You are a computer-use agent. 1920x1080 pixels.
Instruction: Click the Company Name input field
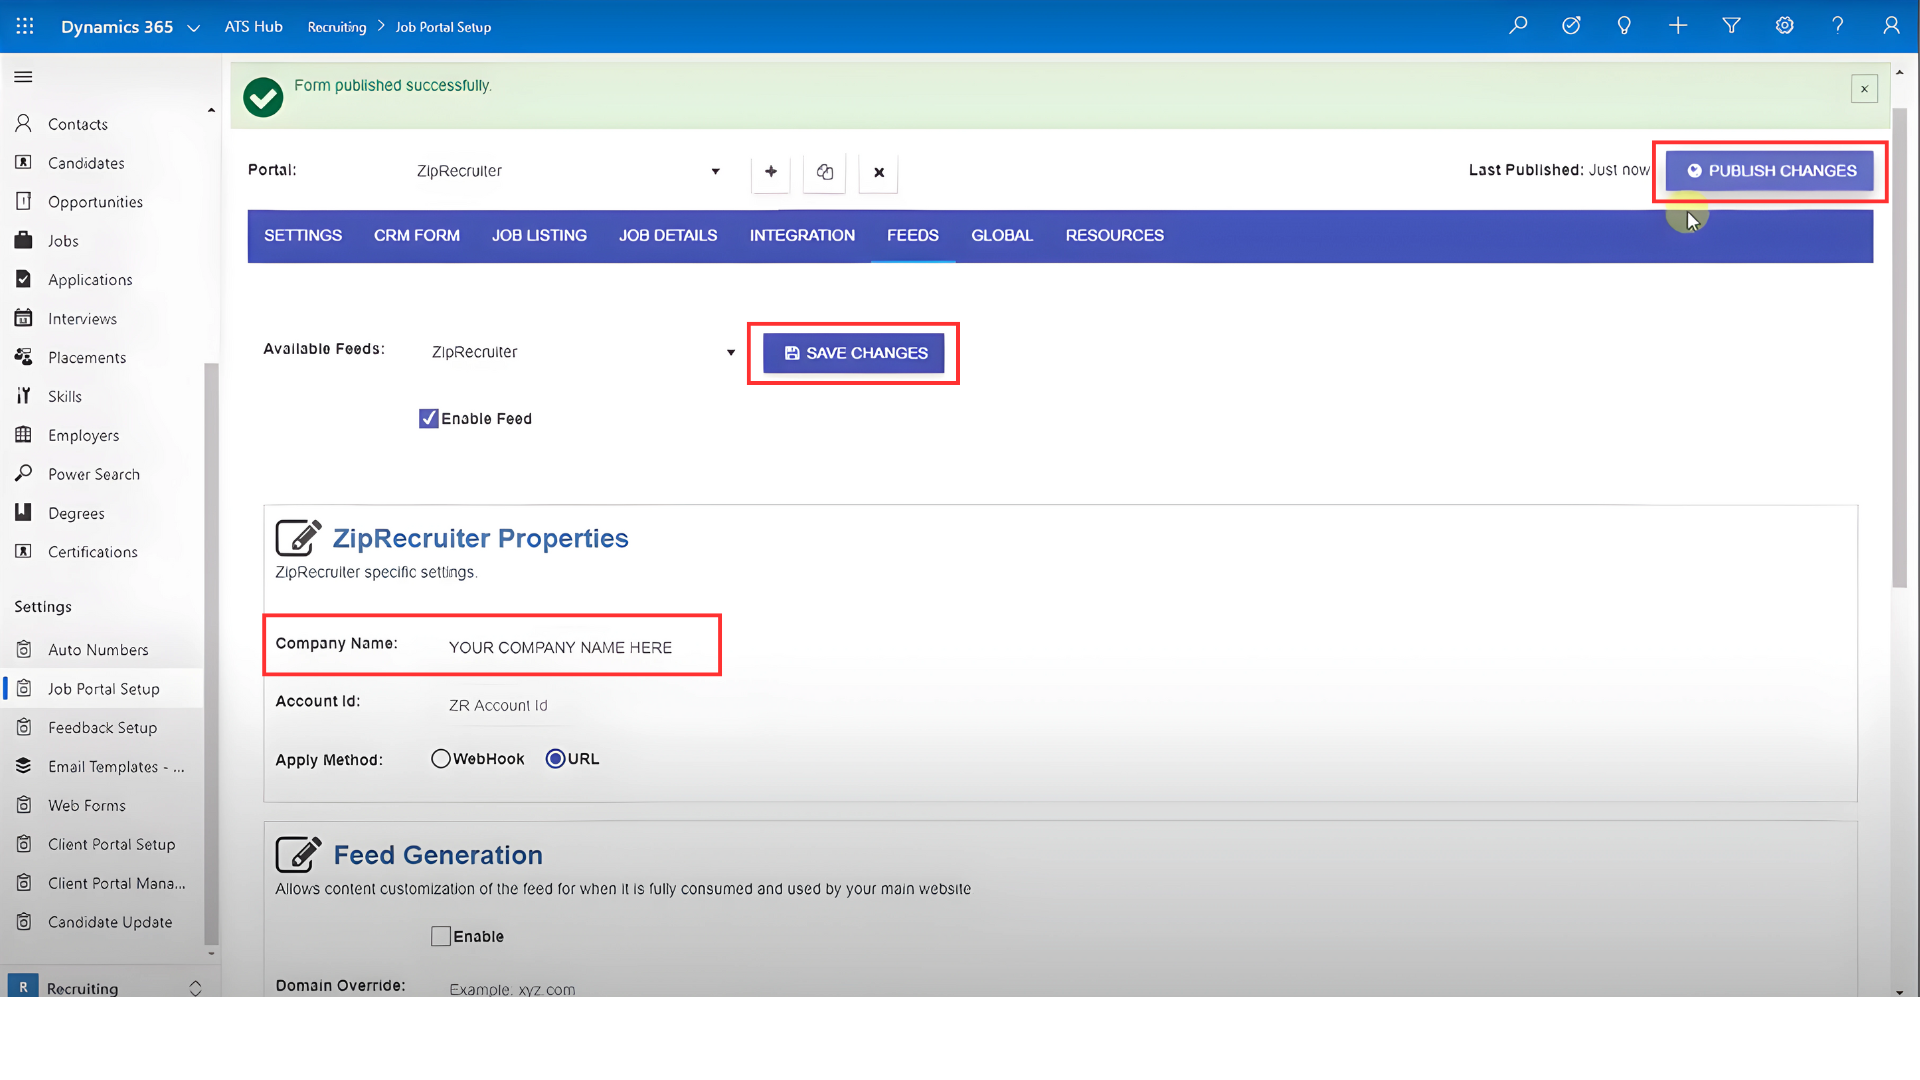[x=575, y=648]
